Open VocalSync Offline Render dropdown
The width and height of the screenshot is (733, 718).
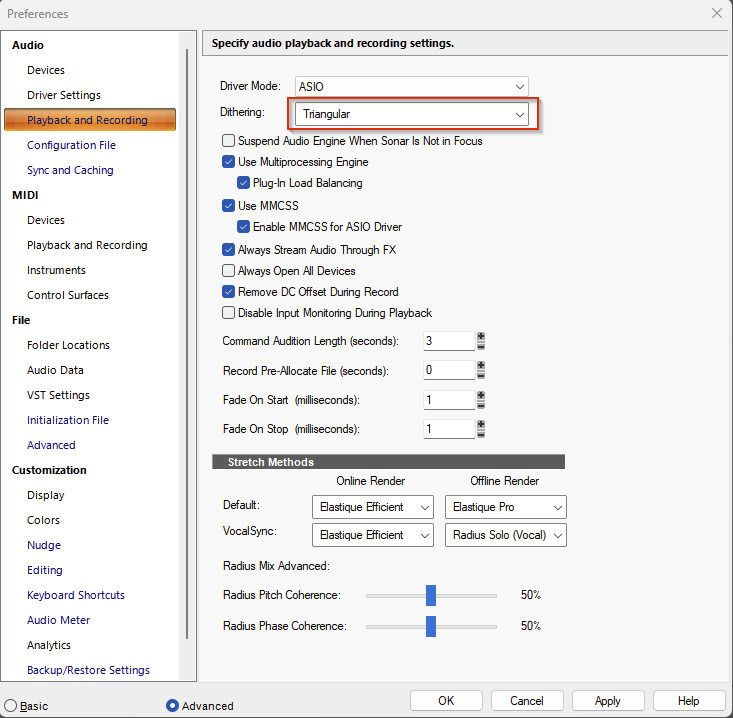point(505,535)
